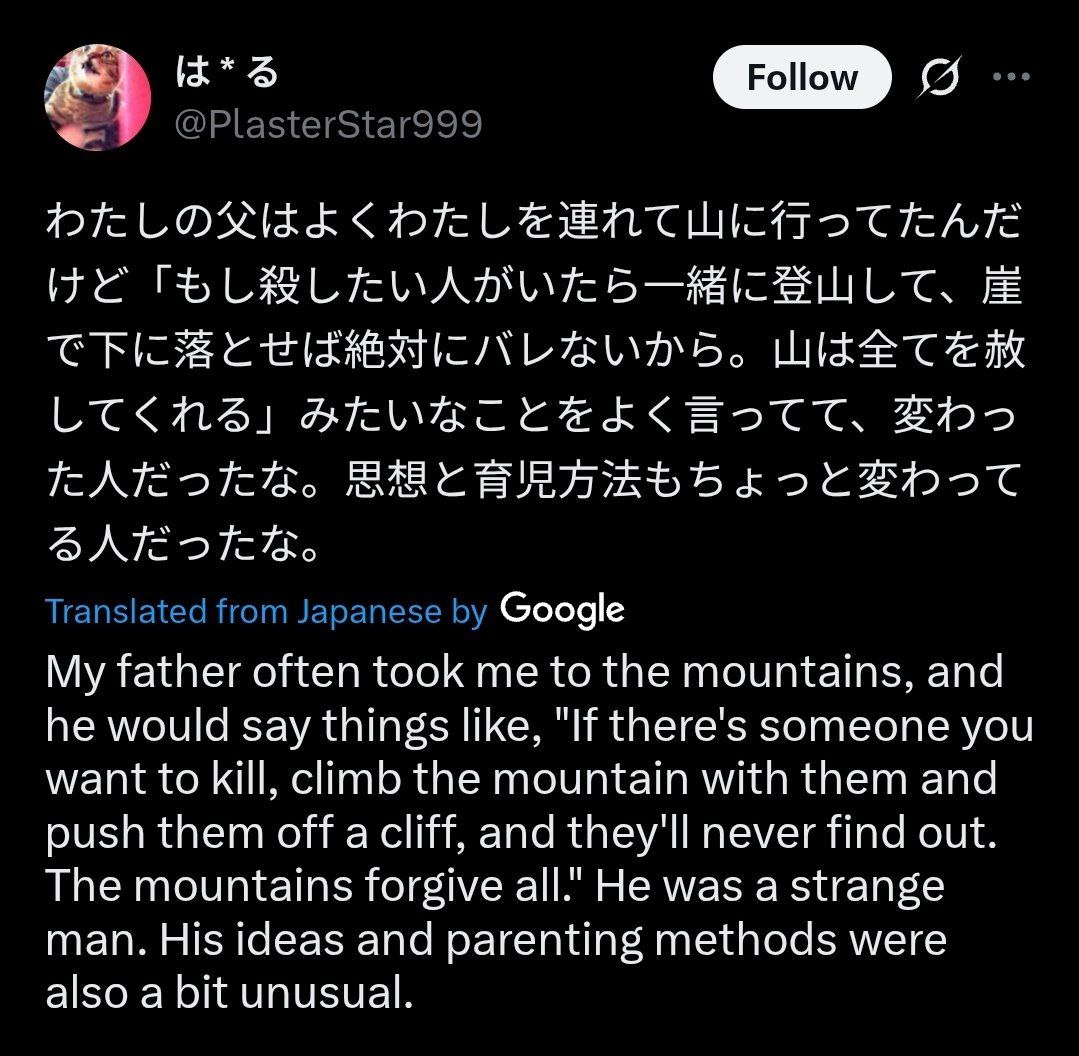The image size is (1079, 1056).
Task: Click the Japanese line starting with けど「もし殺したい
Action: point(533,288)
